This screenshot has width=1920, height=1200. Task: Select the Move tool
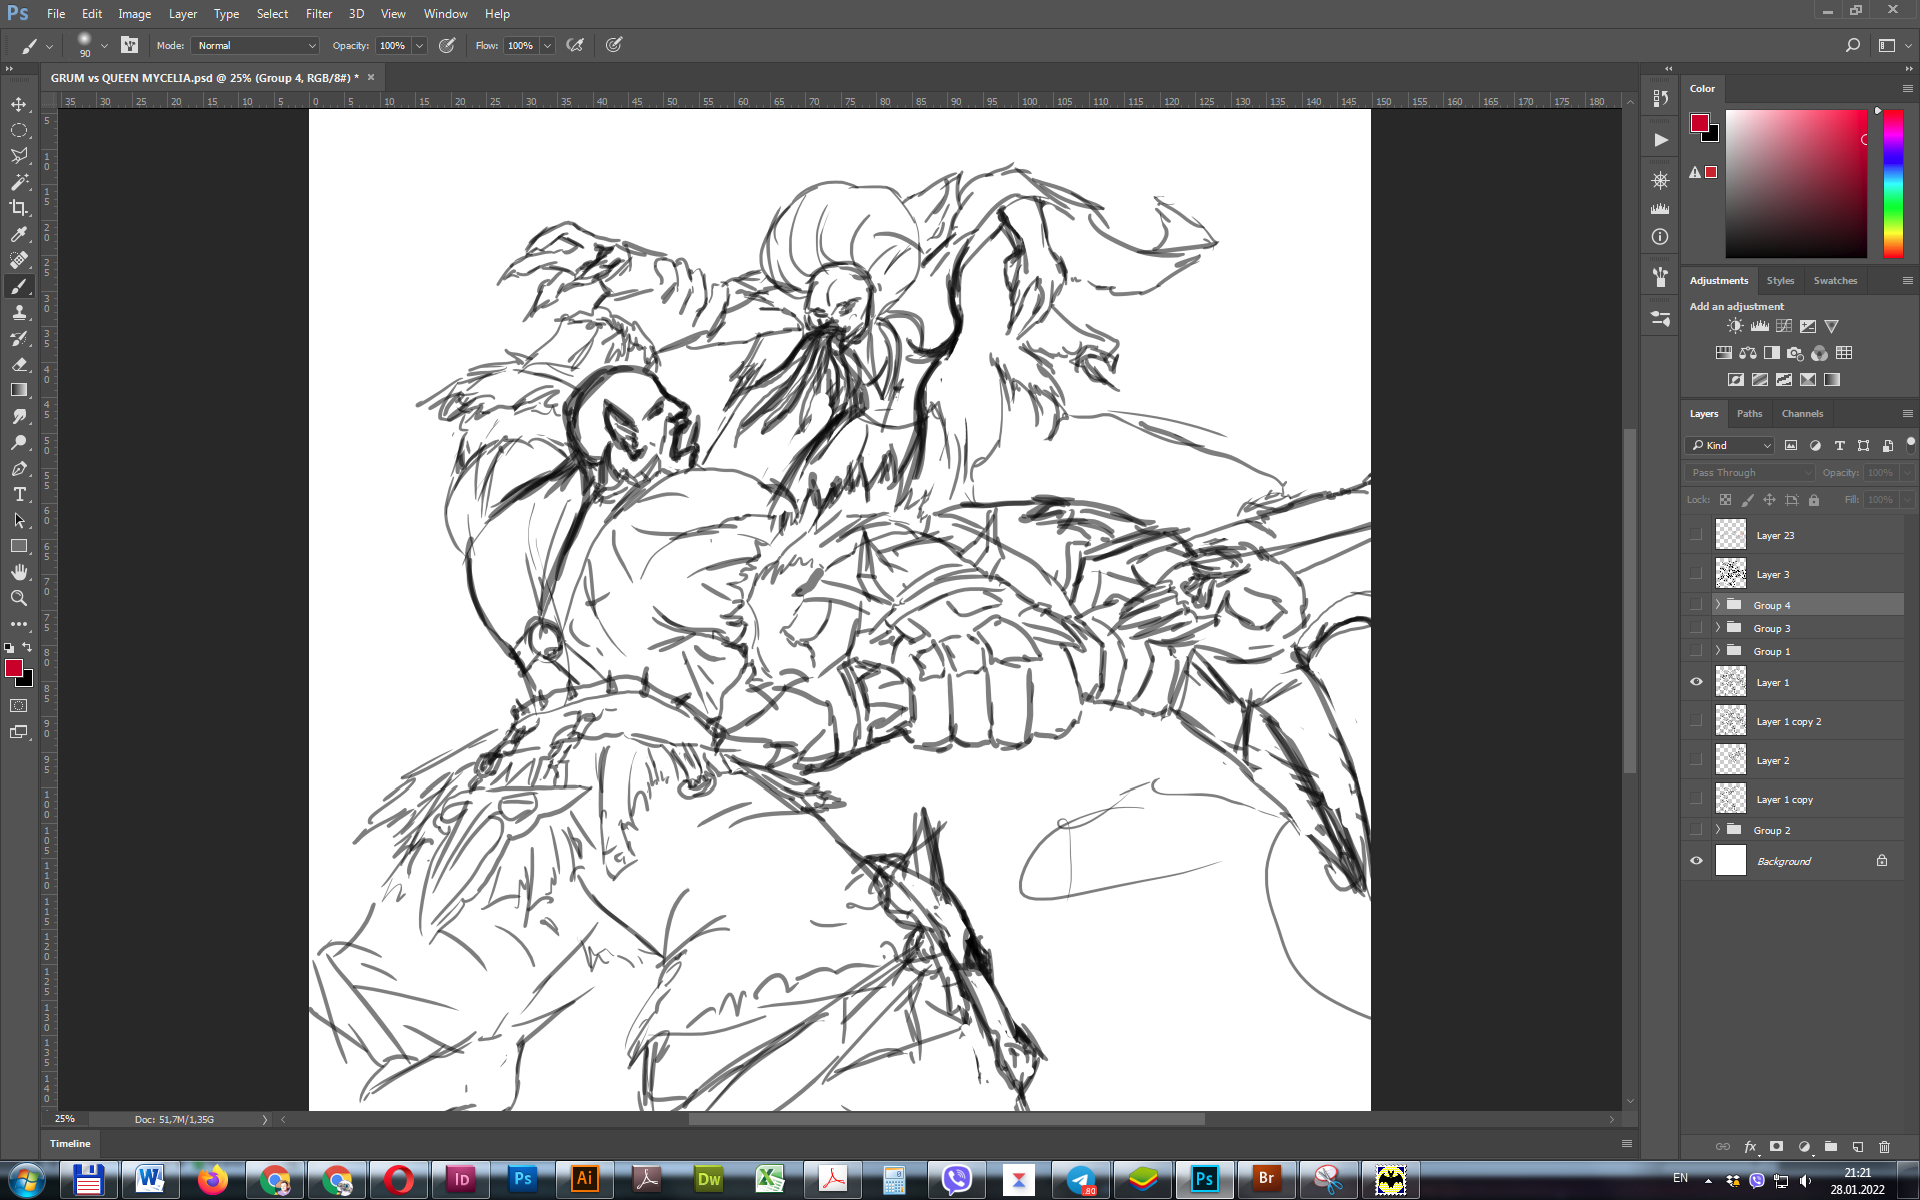(x=19, y=104)
